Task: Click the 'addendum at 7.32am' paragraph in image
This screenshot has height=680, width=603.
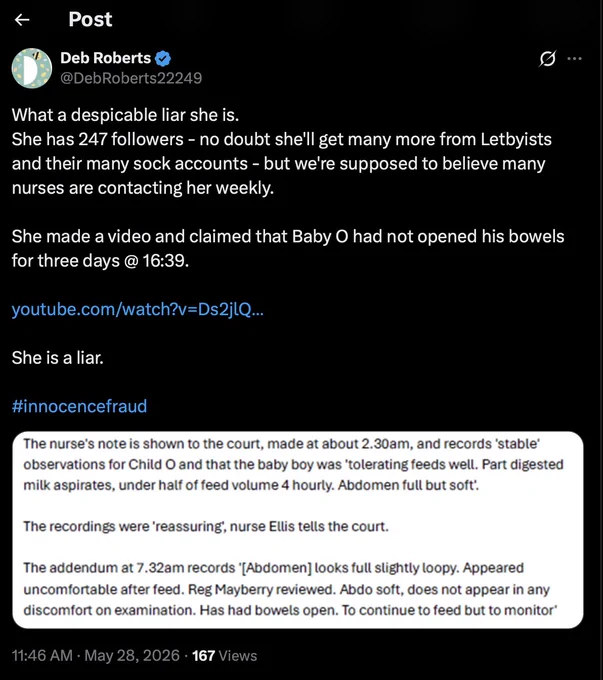Action: tap(290, 589)
